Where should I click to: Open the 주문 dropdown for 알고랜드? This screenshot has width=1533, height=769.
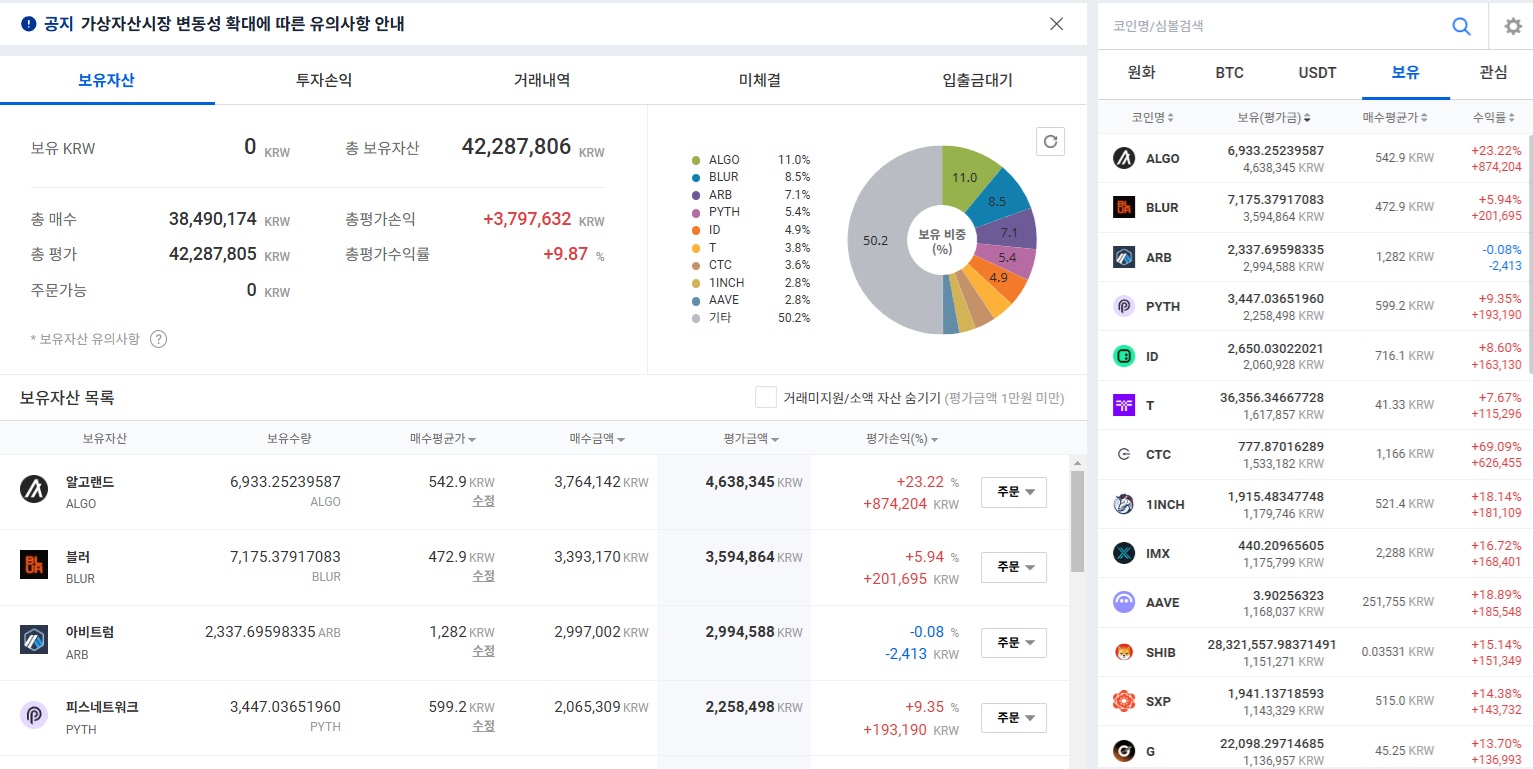tap(1014, 492)
